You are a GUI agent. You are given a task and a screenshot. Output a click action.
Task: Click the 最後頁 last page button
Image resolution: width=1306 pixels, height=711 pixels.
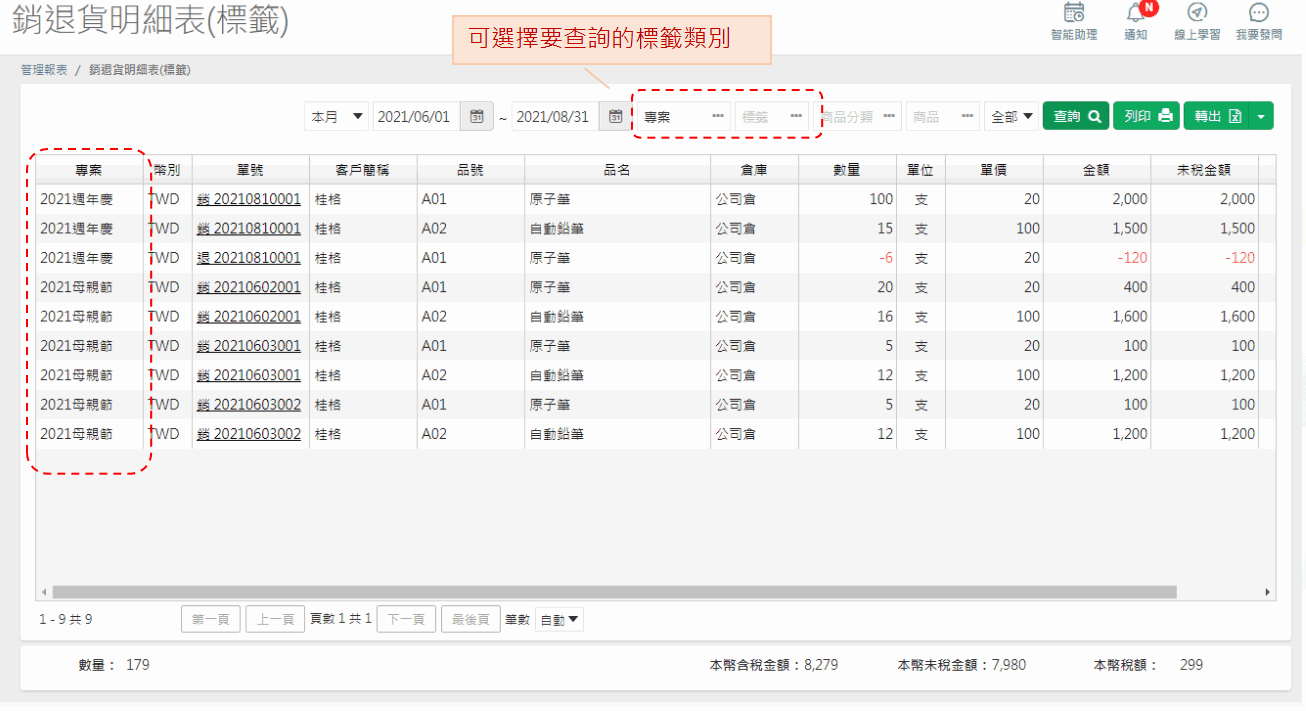pyautogui.click(x=470, y=619)
